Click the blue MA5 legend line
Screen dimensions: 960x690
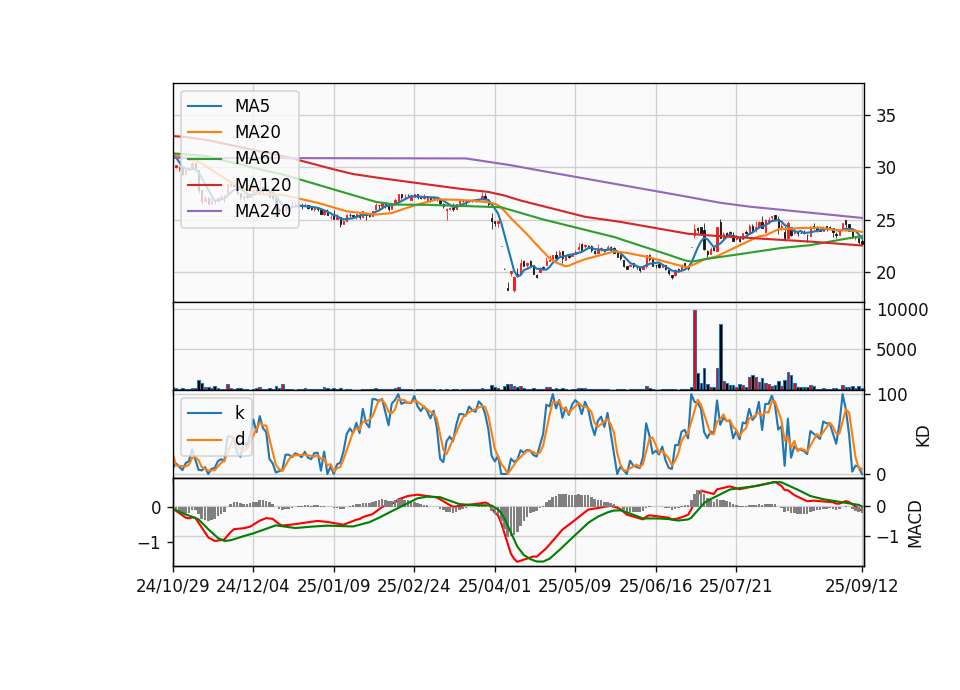[x=204, y=106]
